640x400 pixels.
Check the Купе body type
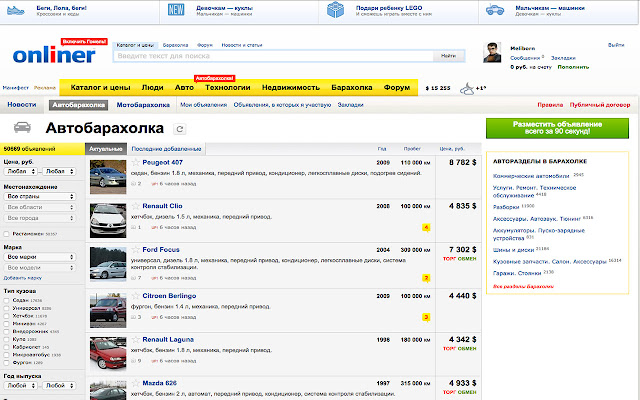coord(6,339)
